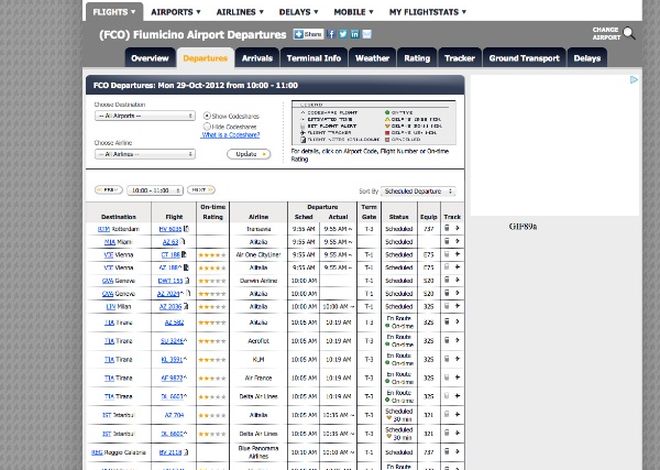
Task: Open flight tracker in Air One CityLiner row
Action: pos(457,254)
